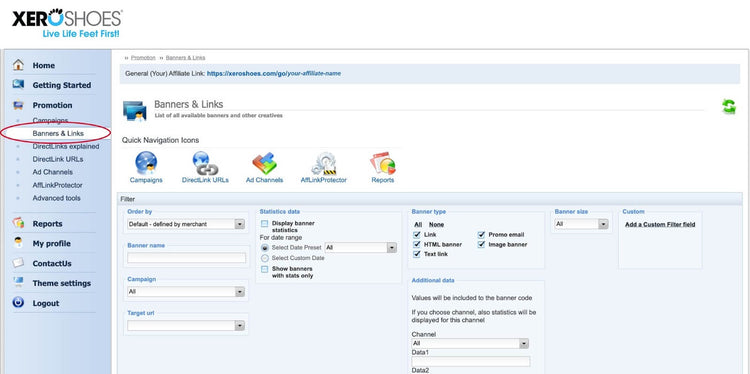The width and height of the screenshot is (750, 374).
Task: Click the Banners & Links header monitor icon
Action: [x=134, y=111]
